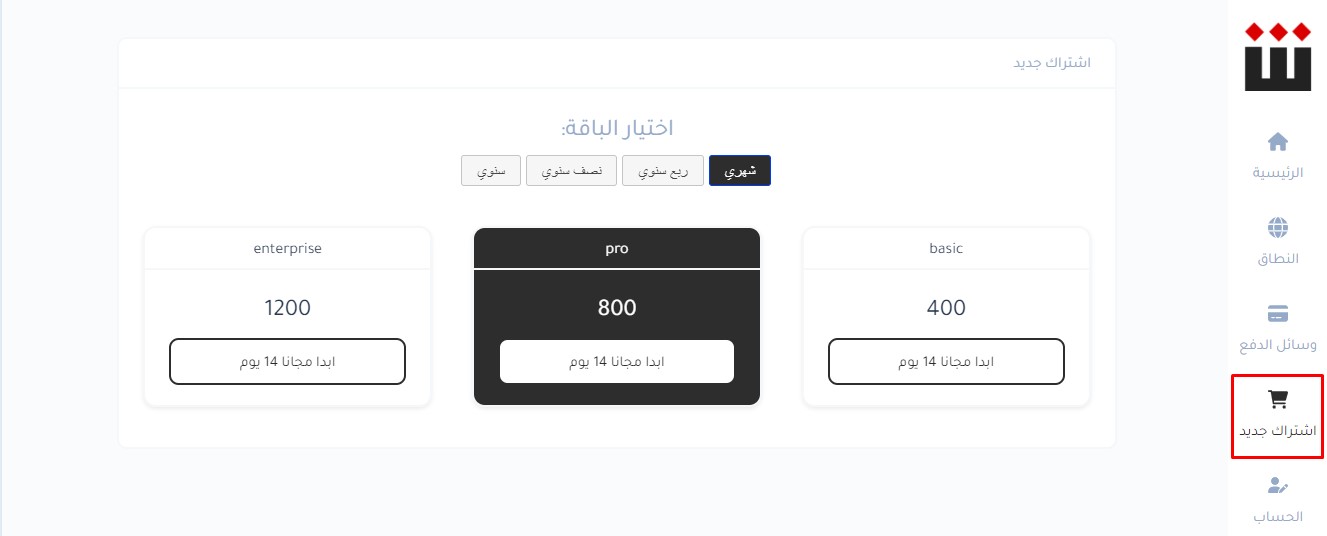Screen dimensions: 1327x536
Task: Switch to quarterly ربع سنوي billing
Action: coord(663,171)
